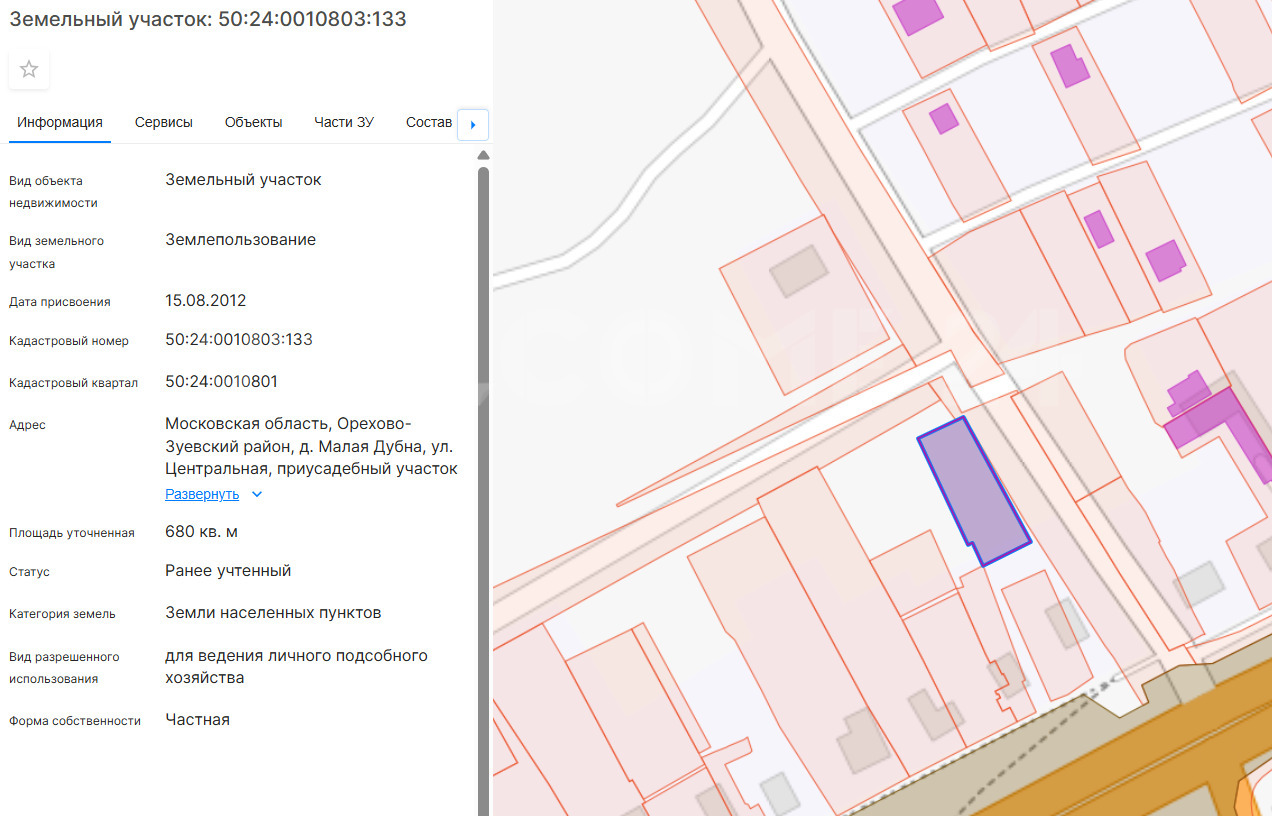Click the кадастровый номер value 50:24:0010803:133
Screen dimensions: 1272x816
click(239, 340)
